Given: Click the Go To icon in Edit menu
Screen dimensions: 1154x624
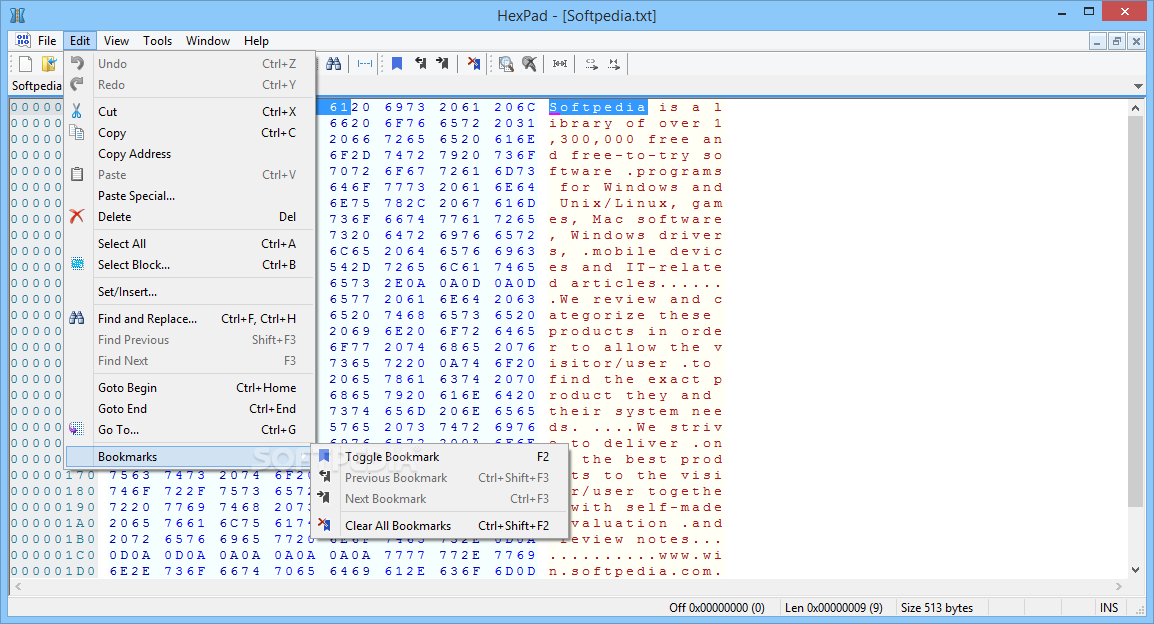Looking at the screenshot, I should [77, 429].
